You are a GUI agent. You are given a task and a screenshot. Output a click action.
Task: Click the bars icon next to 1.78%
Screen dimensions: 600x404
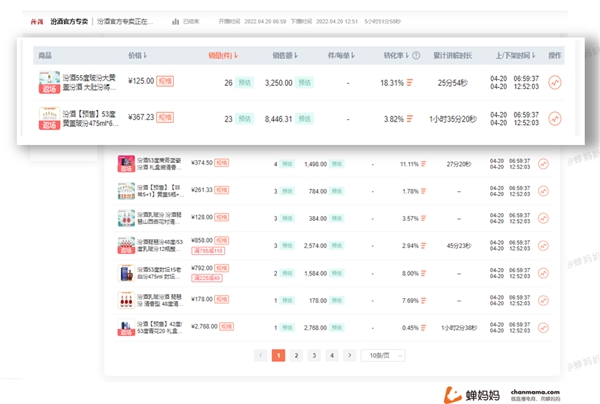[x=424, y=191]
